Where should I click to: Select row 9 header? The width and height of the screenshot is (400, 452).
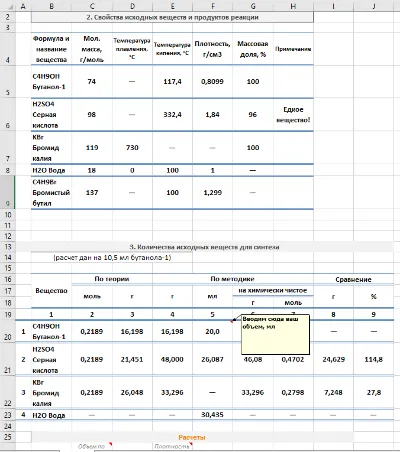7,192
